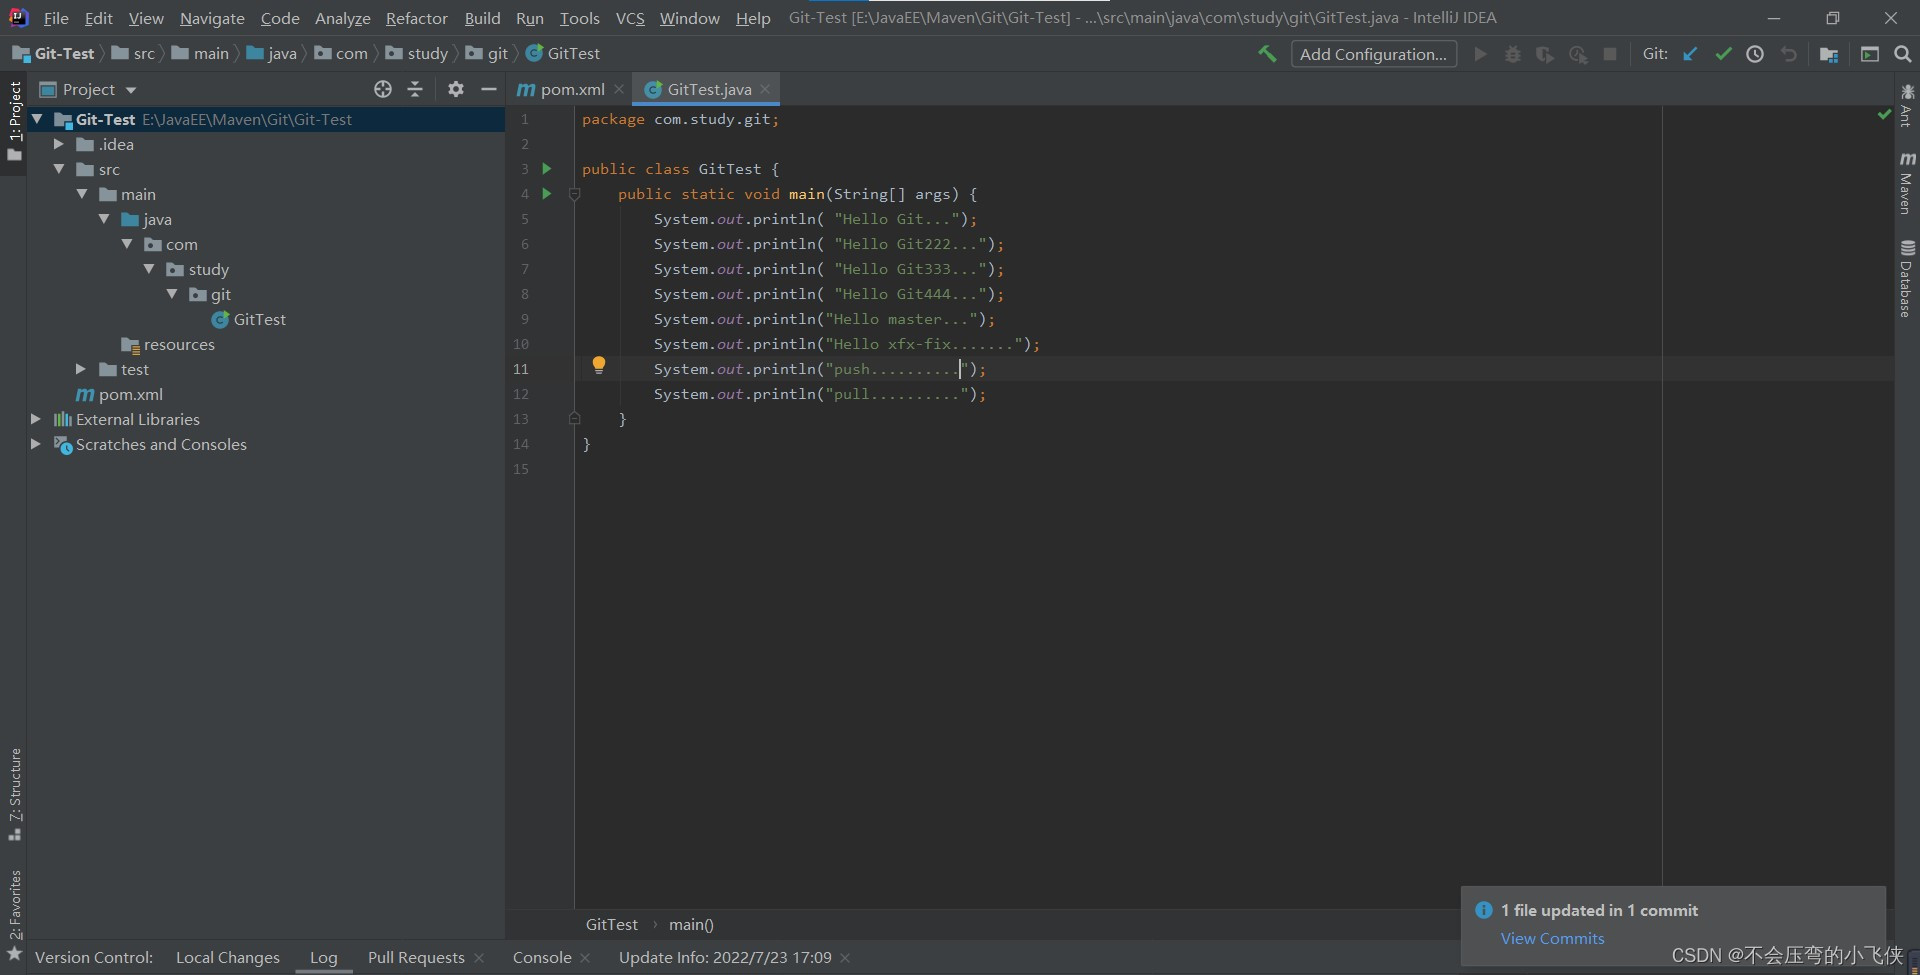Expand Scratches and Consoles
Screen dimensions: 1920x975
[36, 444]
